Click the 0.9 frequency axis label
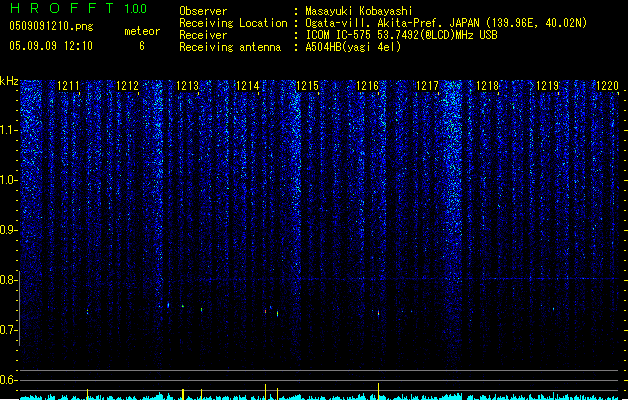The image size is (629, 400). pyautogui.click(x=8, y=230)
